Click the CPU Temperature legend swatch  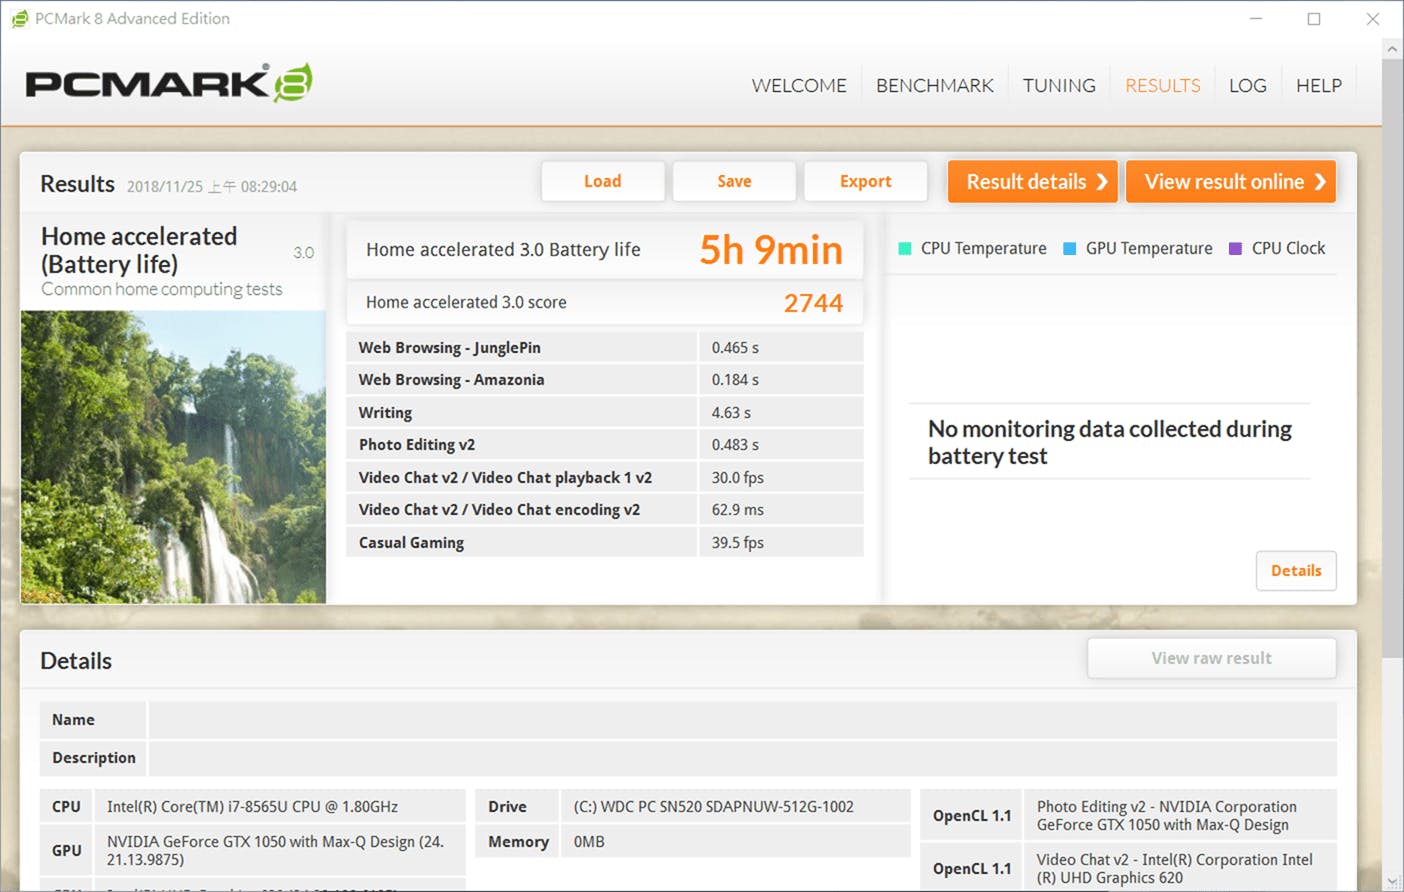(x=905, y=249)
